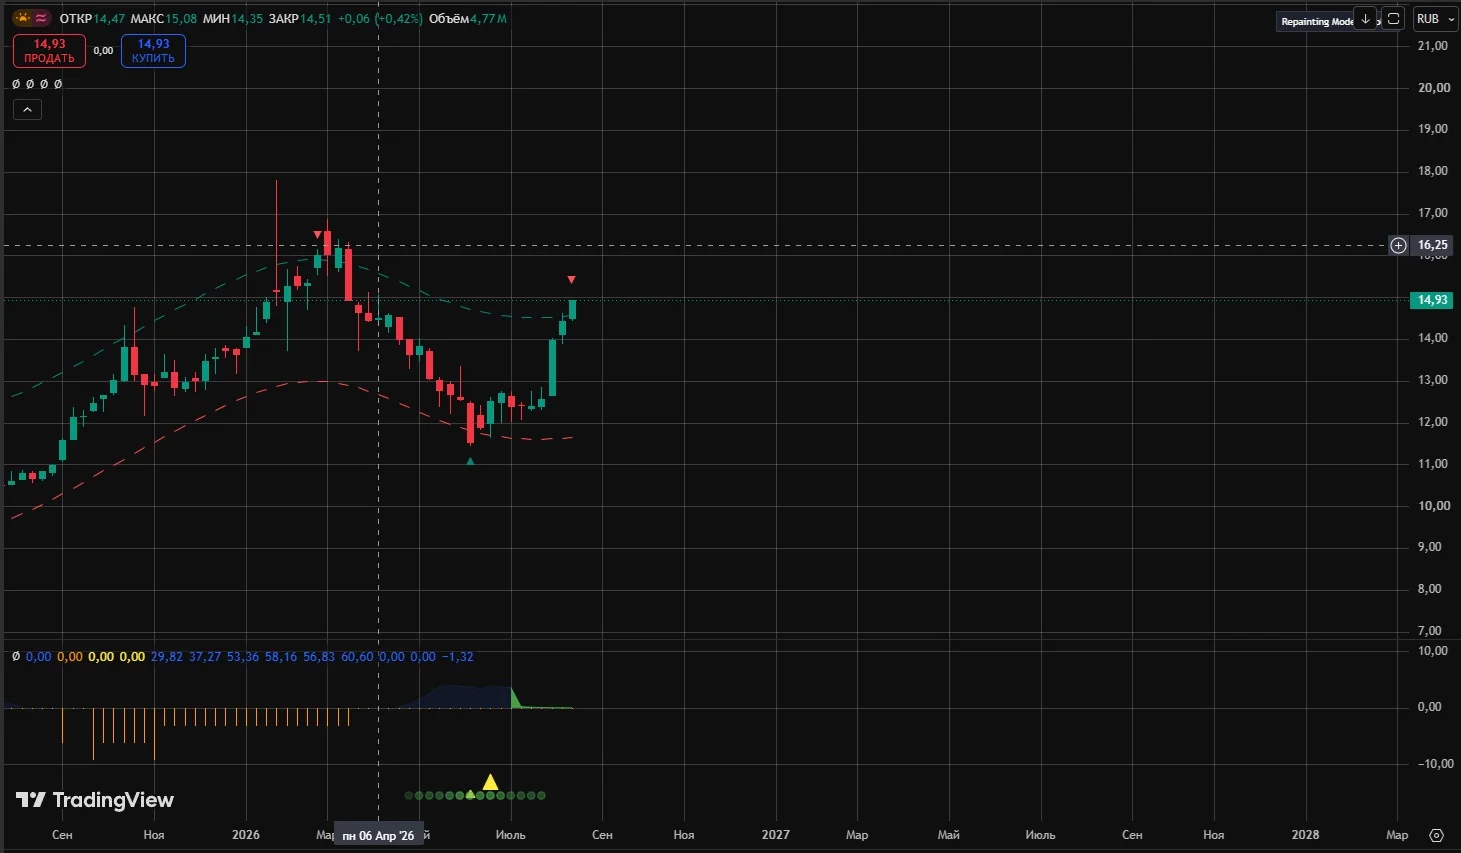Click the green up-triangle signal below the June low
This screenshot has height=853, width=1461.
[470, 460]
